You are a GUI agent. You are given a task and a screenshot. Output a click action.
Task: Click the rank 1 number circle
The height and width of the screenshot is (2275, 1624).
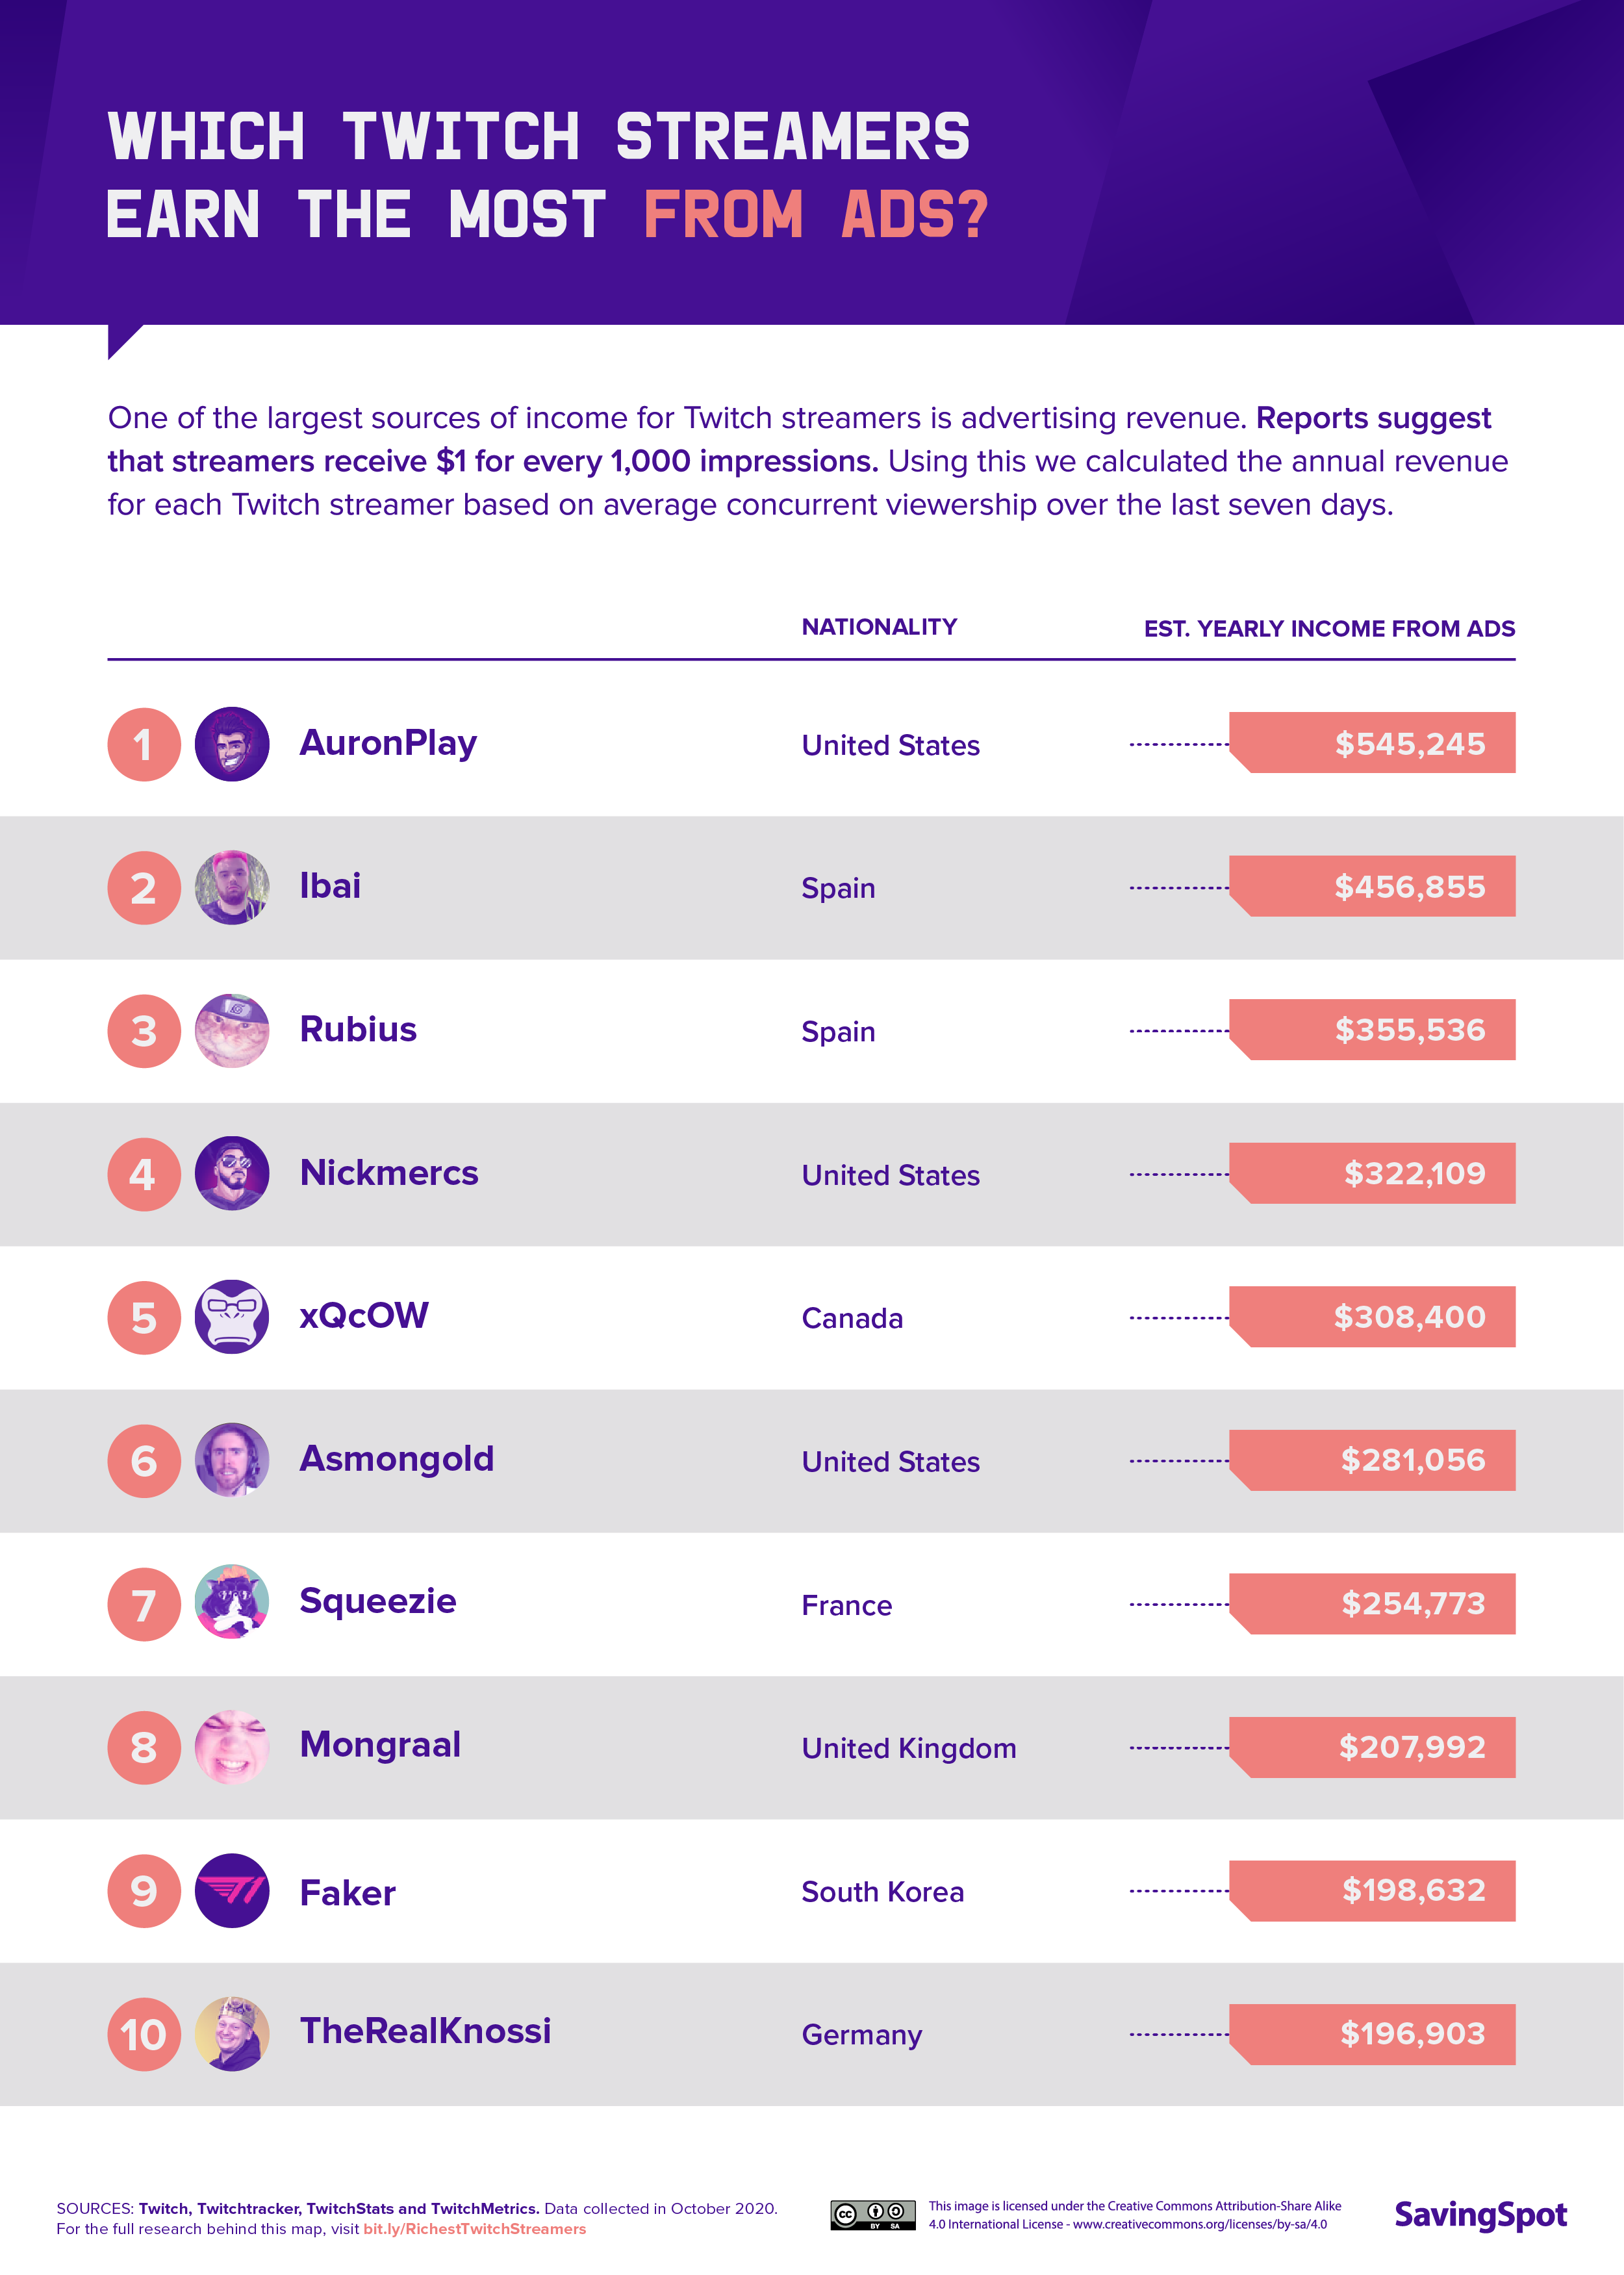[144, 744]
